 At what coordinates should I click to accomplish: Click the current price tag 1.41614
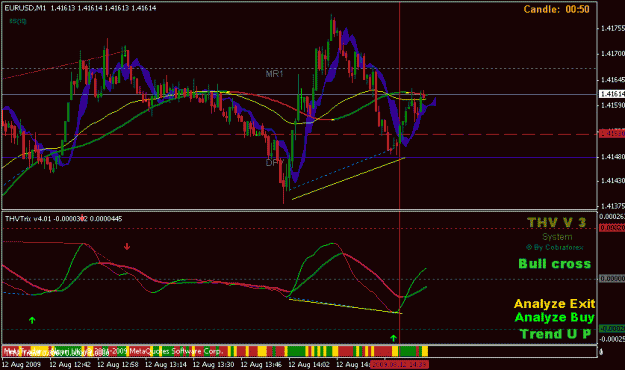(x=612, y=94)
